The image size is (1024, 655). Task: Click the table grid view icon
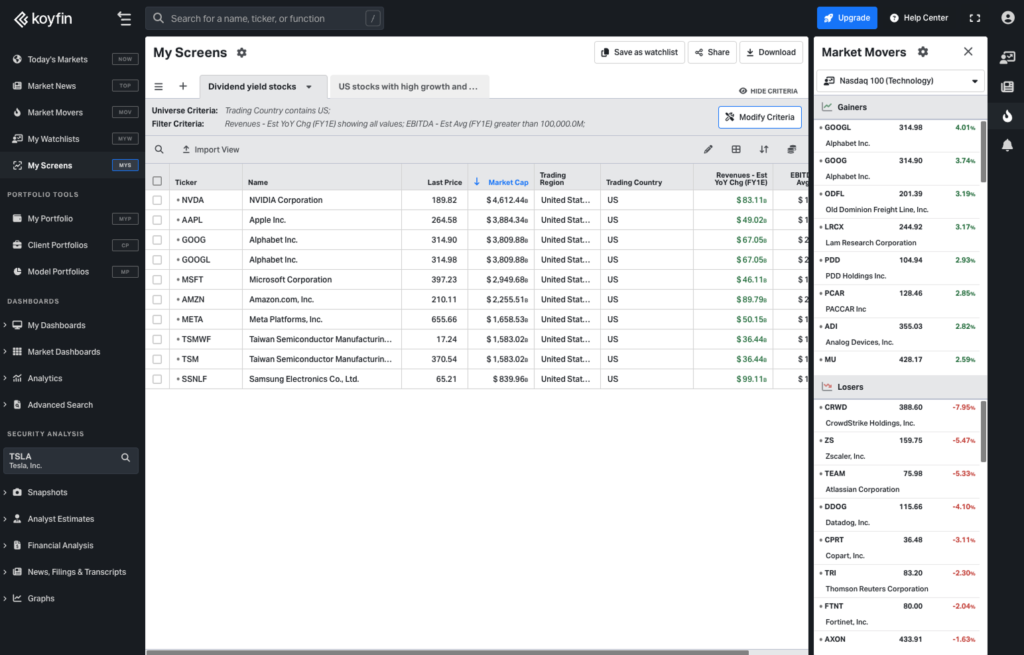(x=736, y=148)
